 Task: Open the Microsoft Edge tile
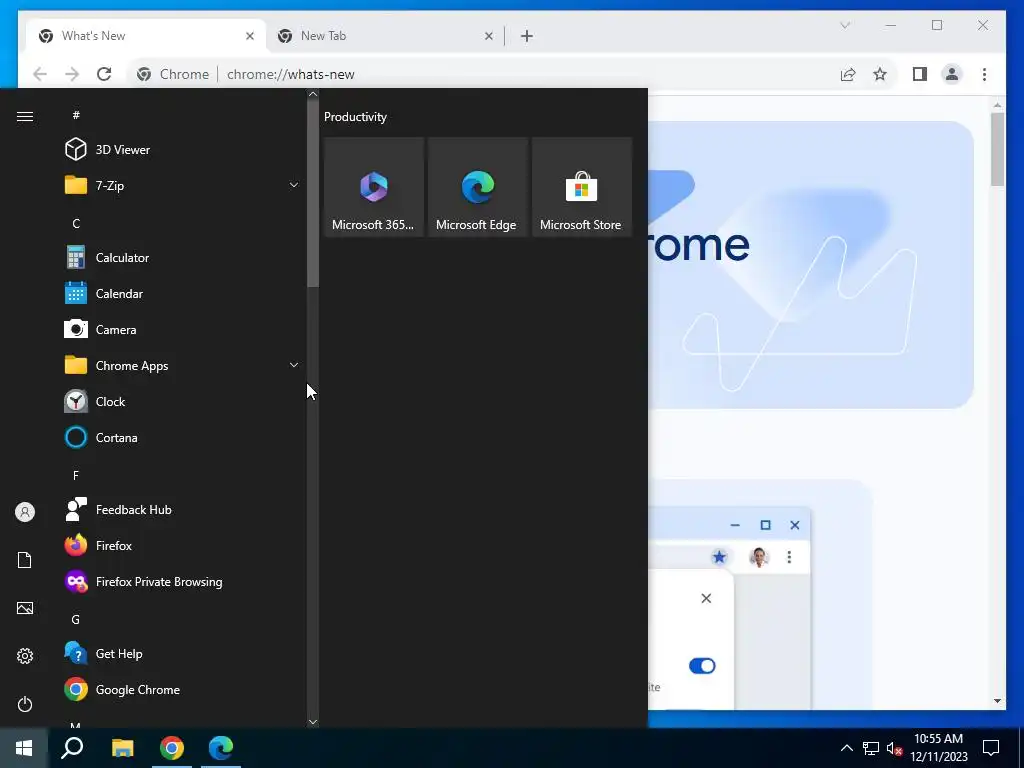click(x=477, y=187)
